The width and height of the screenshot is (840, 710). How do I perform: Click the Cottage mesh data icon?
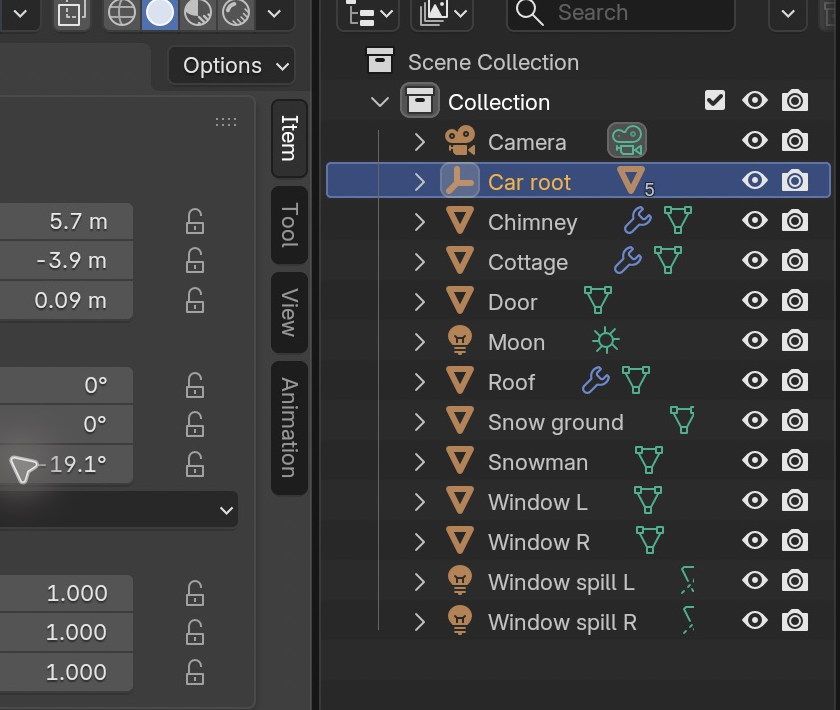[668, 260]
